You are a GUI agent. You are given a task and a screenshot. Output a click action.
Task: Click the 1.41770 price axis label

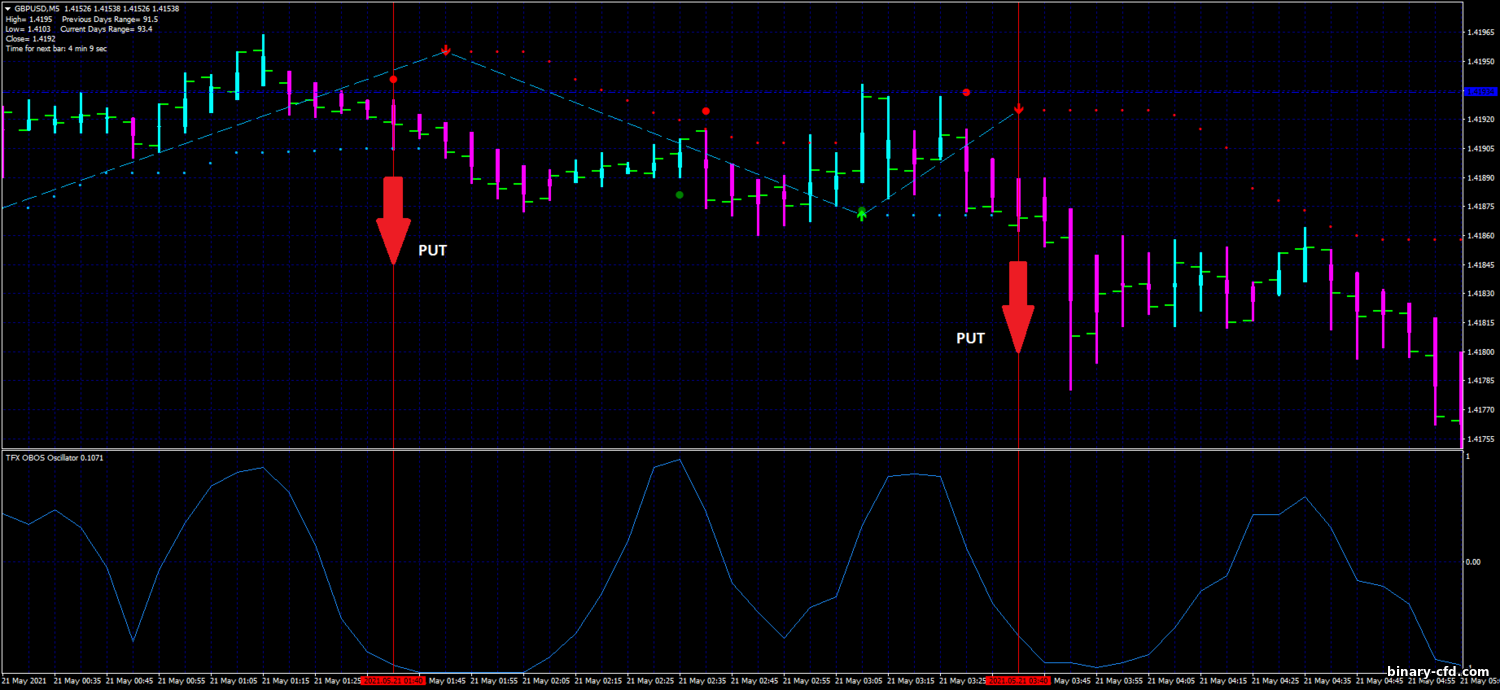(1480, 410)
